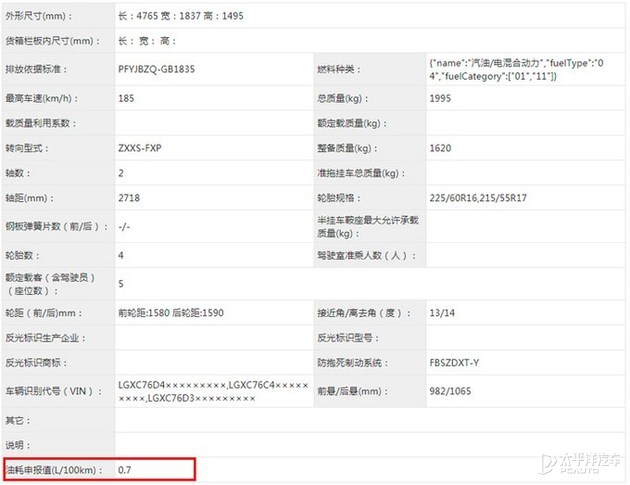
Task: Select tire spec '225/60R16,215/55R17'
Action: [x=478, y=198]
